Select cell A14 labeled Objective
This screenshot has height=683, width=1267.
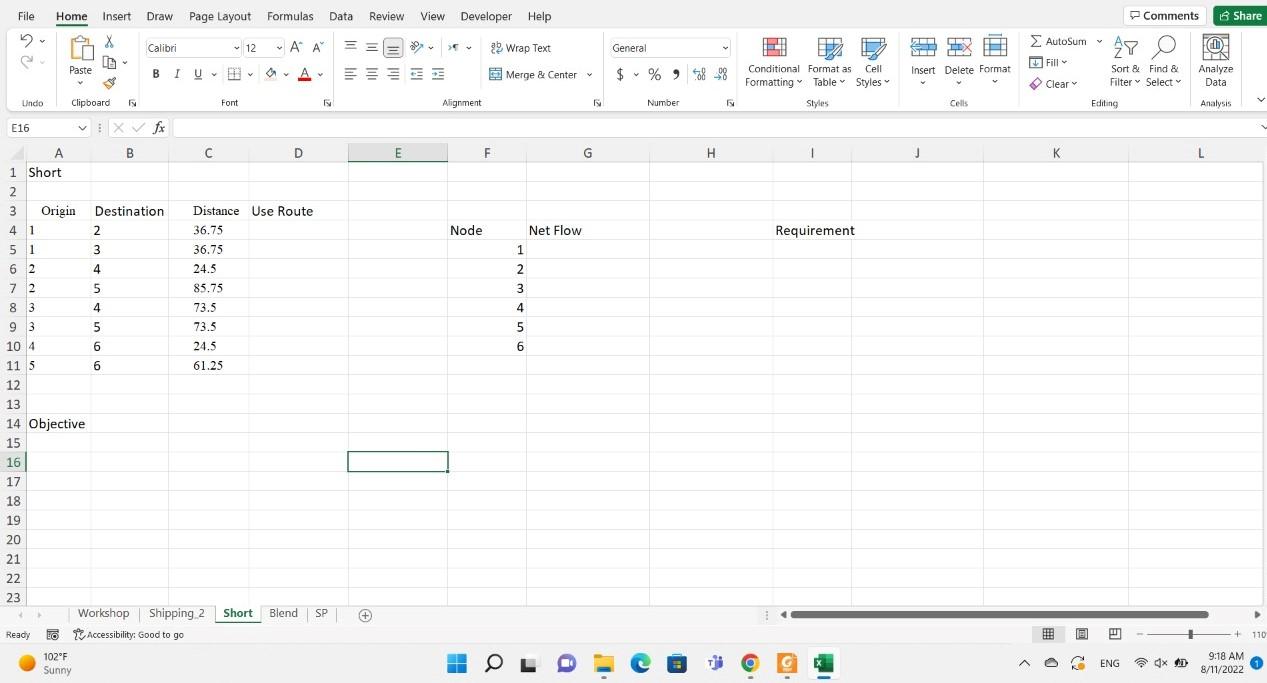(58, 424)
